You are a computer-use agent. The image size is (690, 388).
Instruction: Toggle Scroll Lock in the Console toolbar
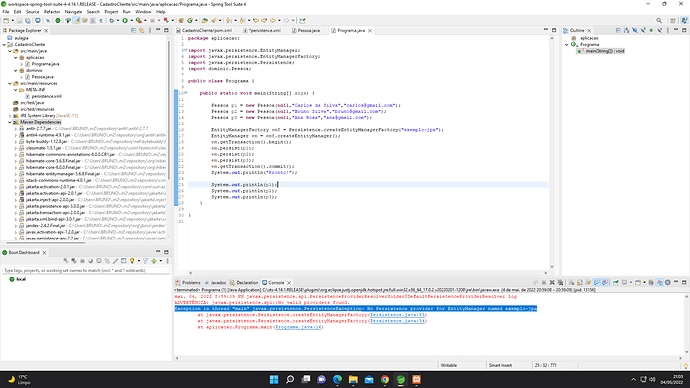click(580, 282)
